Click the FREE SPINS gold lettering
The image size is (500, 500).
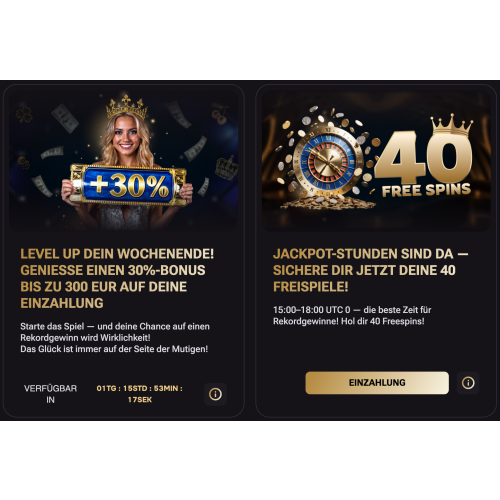[426, 190]
